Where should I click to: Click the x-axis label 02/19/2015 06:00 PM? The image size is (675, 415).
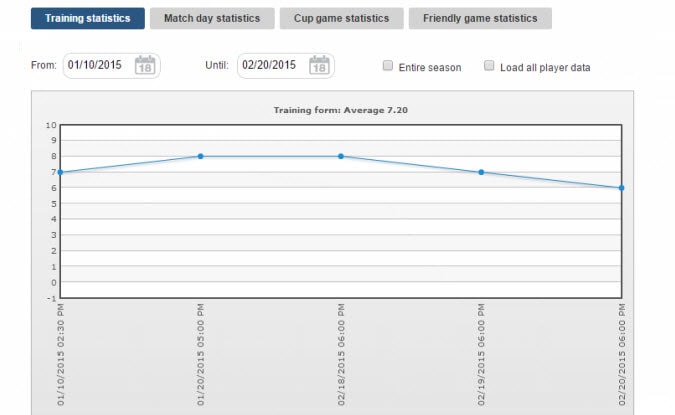coord(481,355)
